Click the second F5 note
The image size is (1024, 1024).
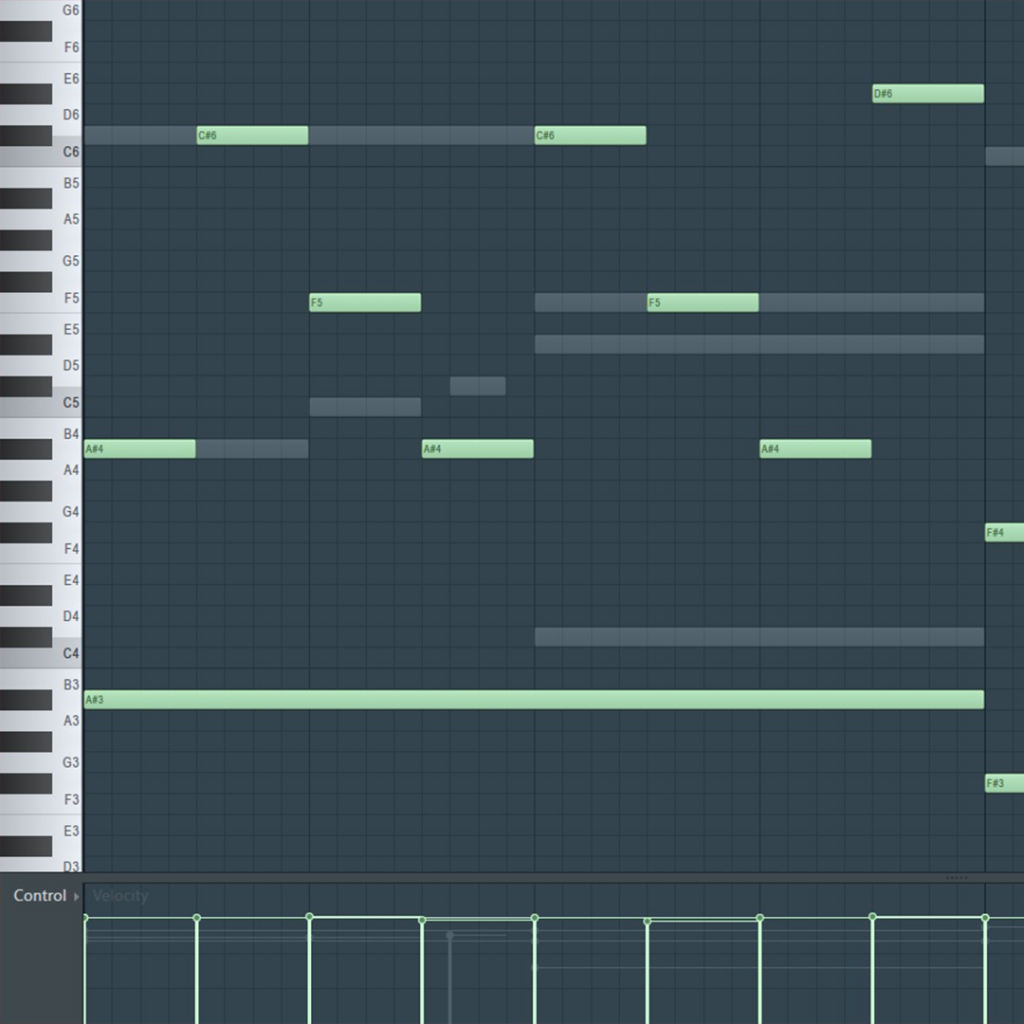pyautogui.click(x=702, y=302)
